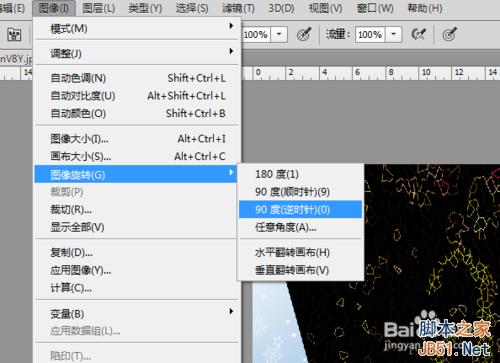Rotate image 180 度(1)
The height and width of the screenshot is (363, 500).
[300, 174]
